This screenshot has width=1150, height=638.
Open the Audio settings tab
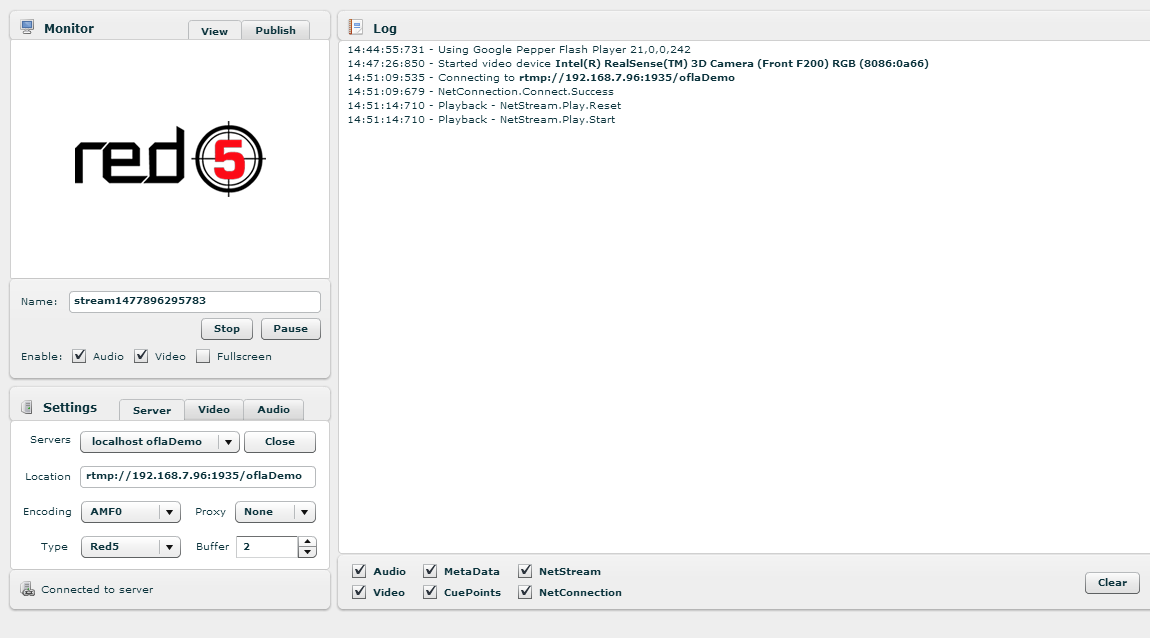click(274, 409)
